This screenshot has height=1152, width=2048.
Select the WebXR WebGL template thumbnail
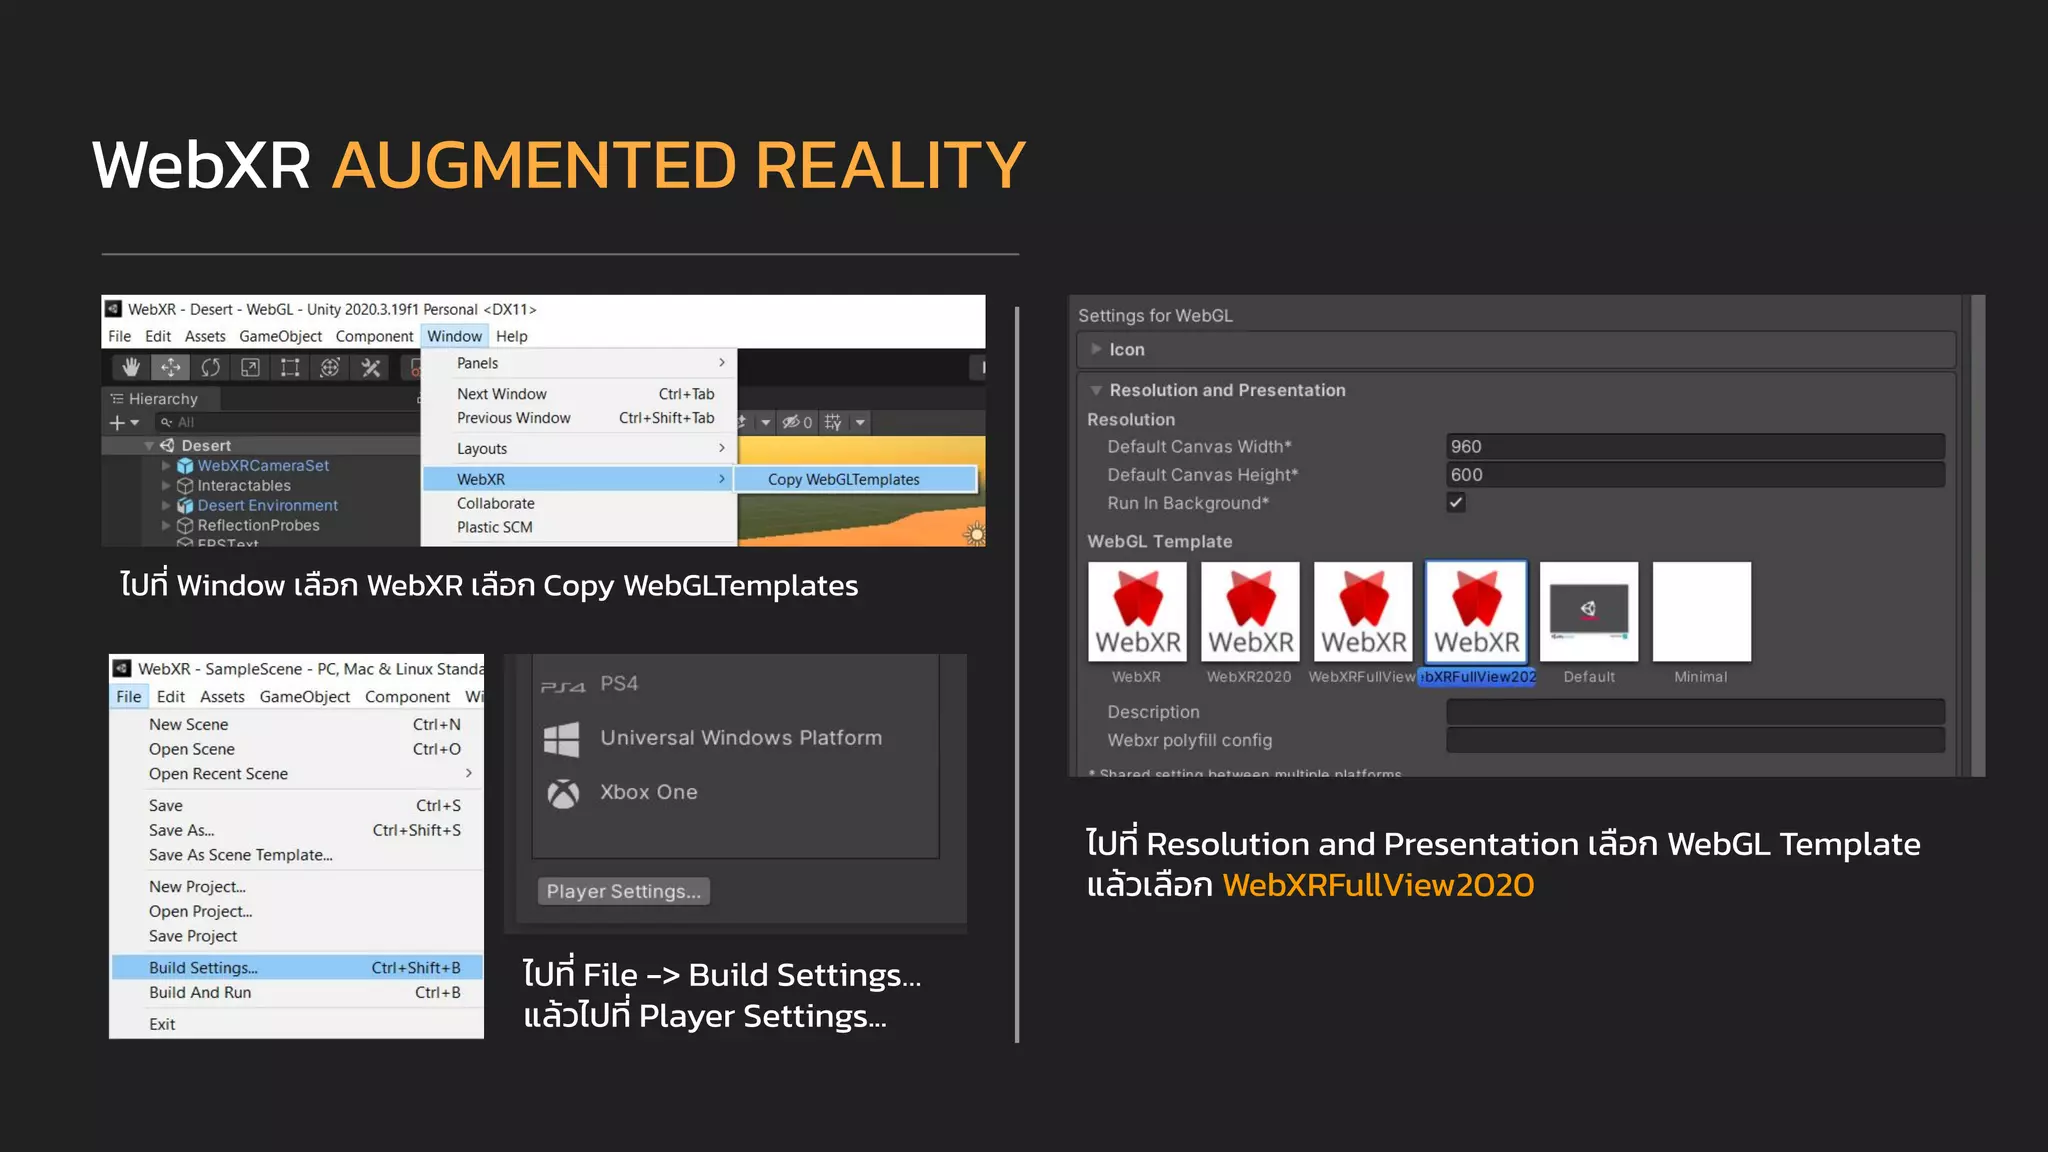click(1137, 611)
